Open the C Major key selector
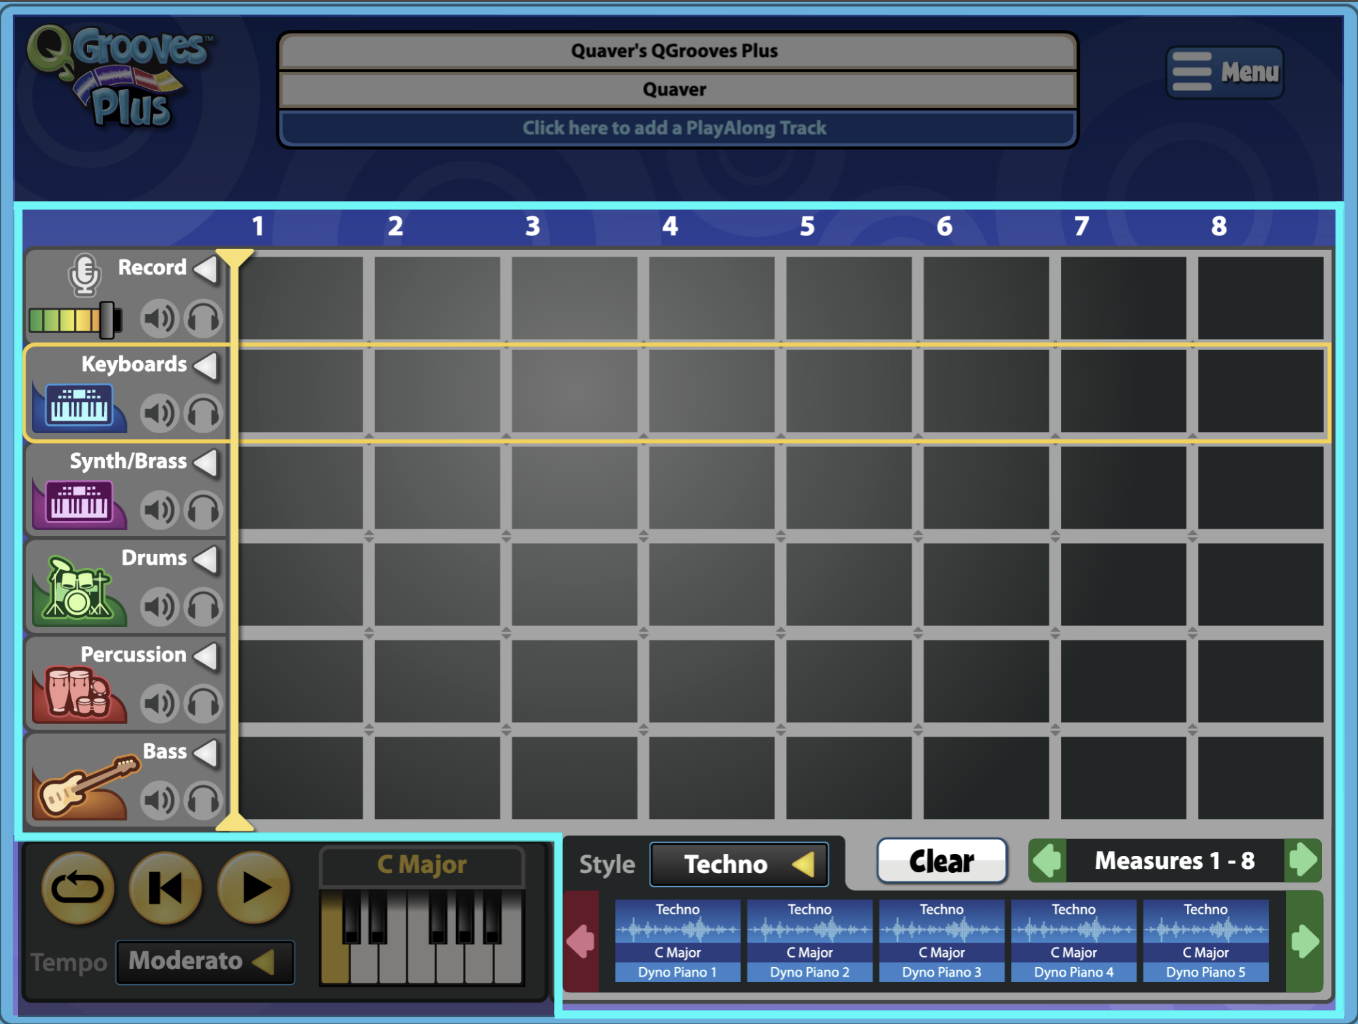The image size is (1358, 1024). (x=422, y=865)
